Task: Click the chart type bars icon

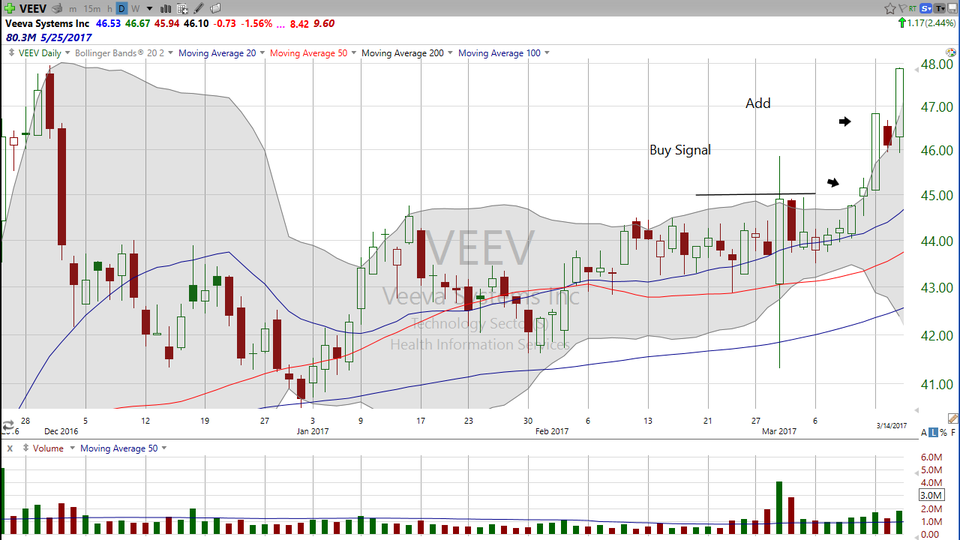Action: coord(166,9)
